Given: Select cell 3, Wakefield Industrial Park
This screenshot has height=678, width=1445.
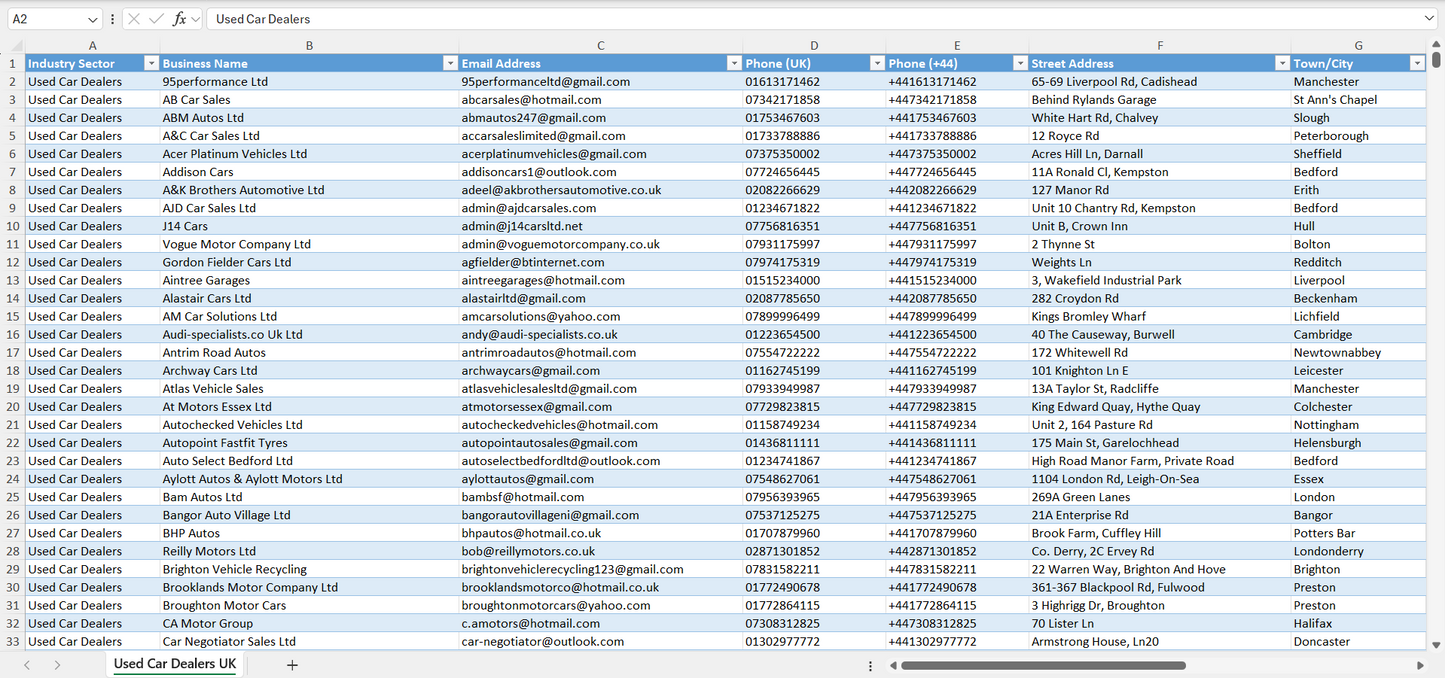Looking at the screenshot, I should tap(1160, 280).
